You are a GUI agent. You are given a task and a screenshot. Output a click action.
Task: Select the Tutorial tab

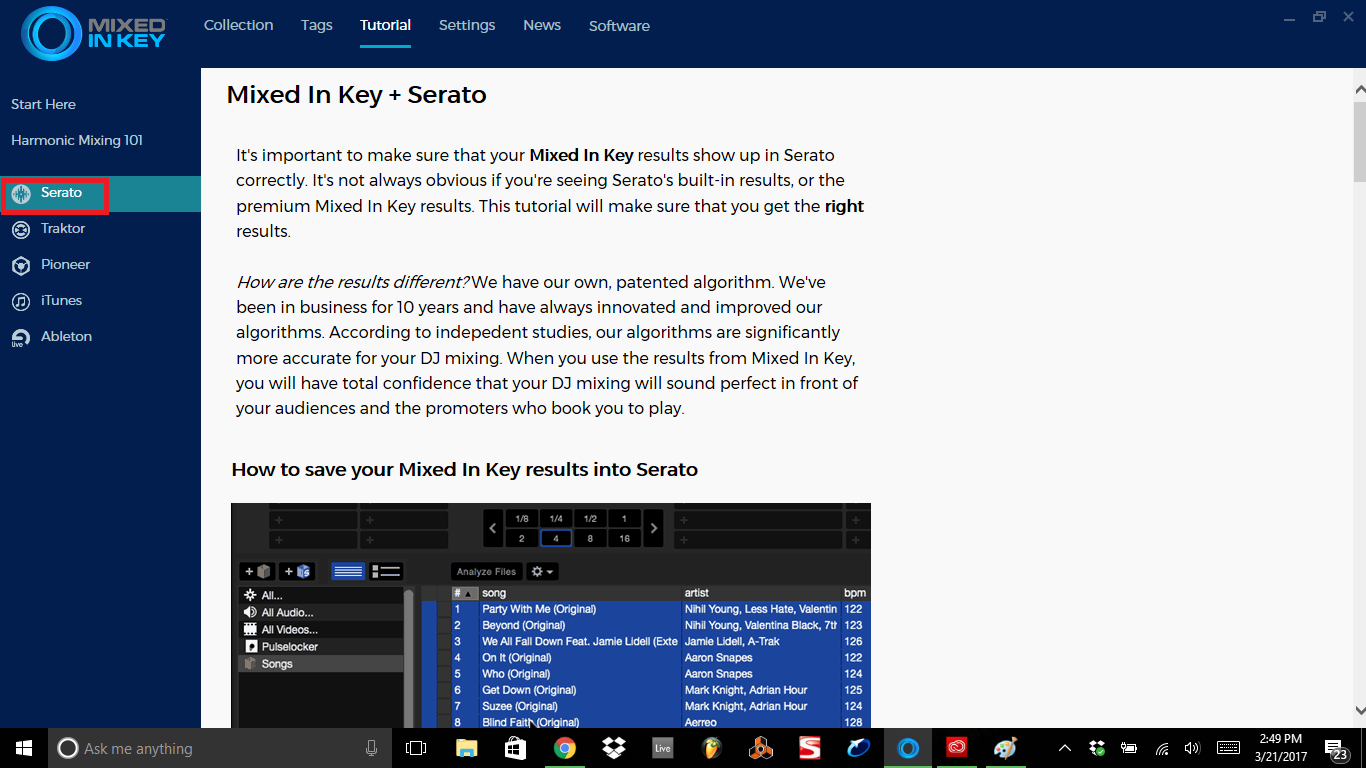pyautogui.click(x=385, y=25)
